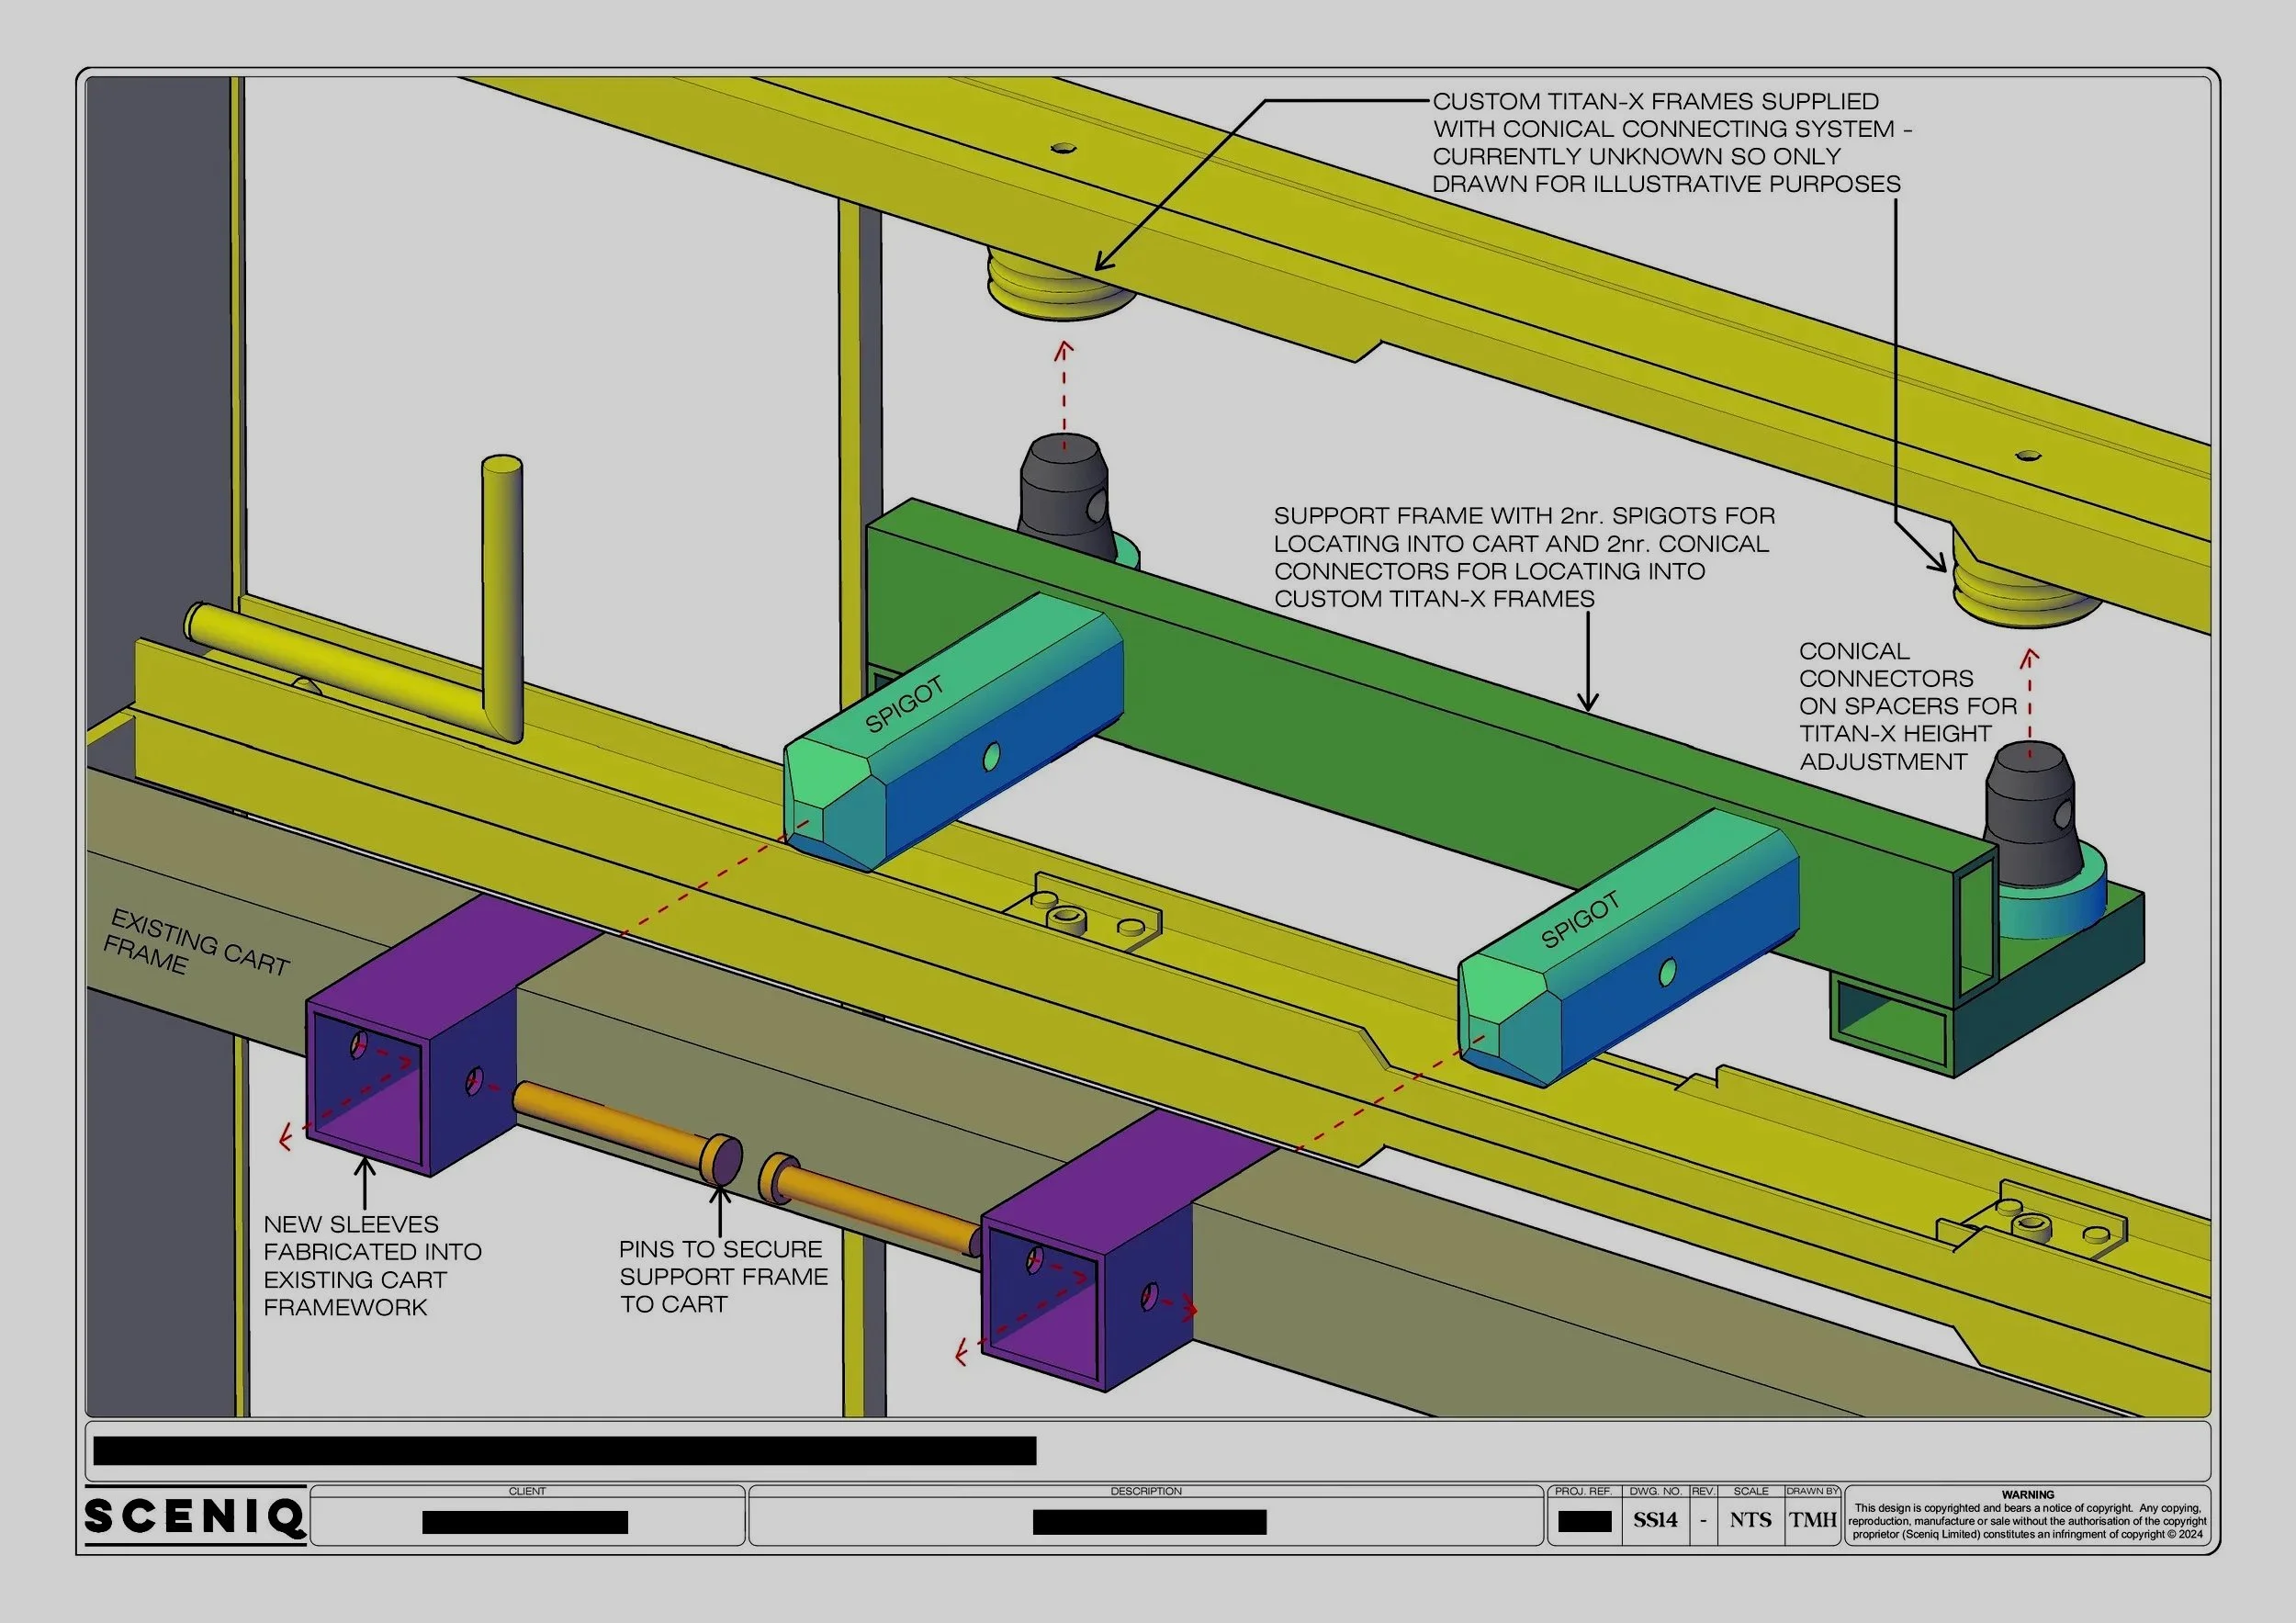Click the NEW SLEEVES FABRICATED annotation text
Image resolution: width=2296 pixels, height=1623 pixels.
click(x=371, y=1265)
